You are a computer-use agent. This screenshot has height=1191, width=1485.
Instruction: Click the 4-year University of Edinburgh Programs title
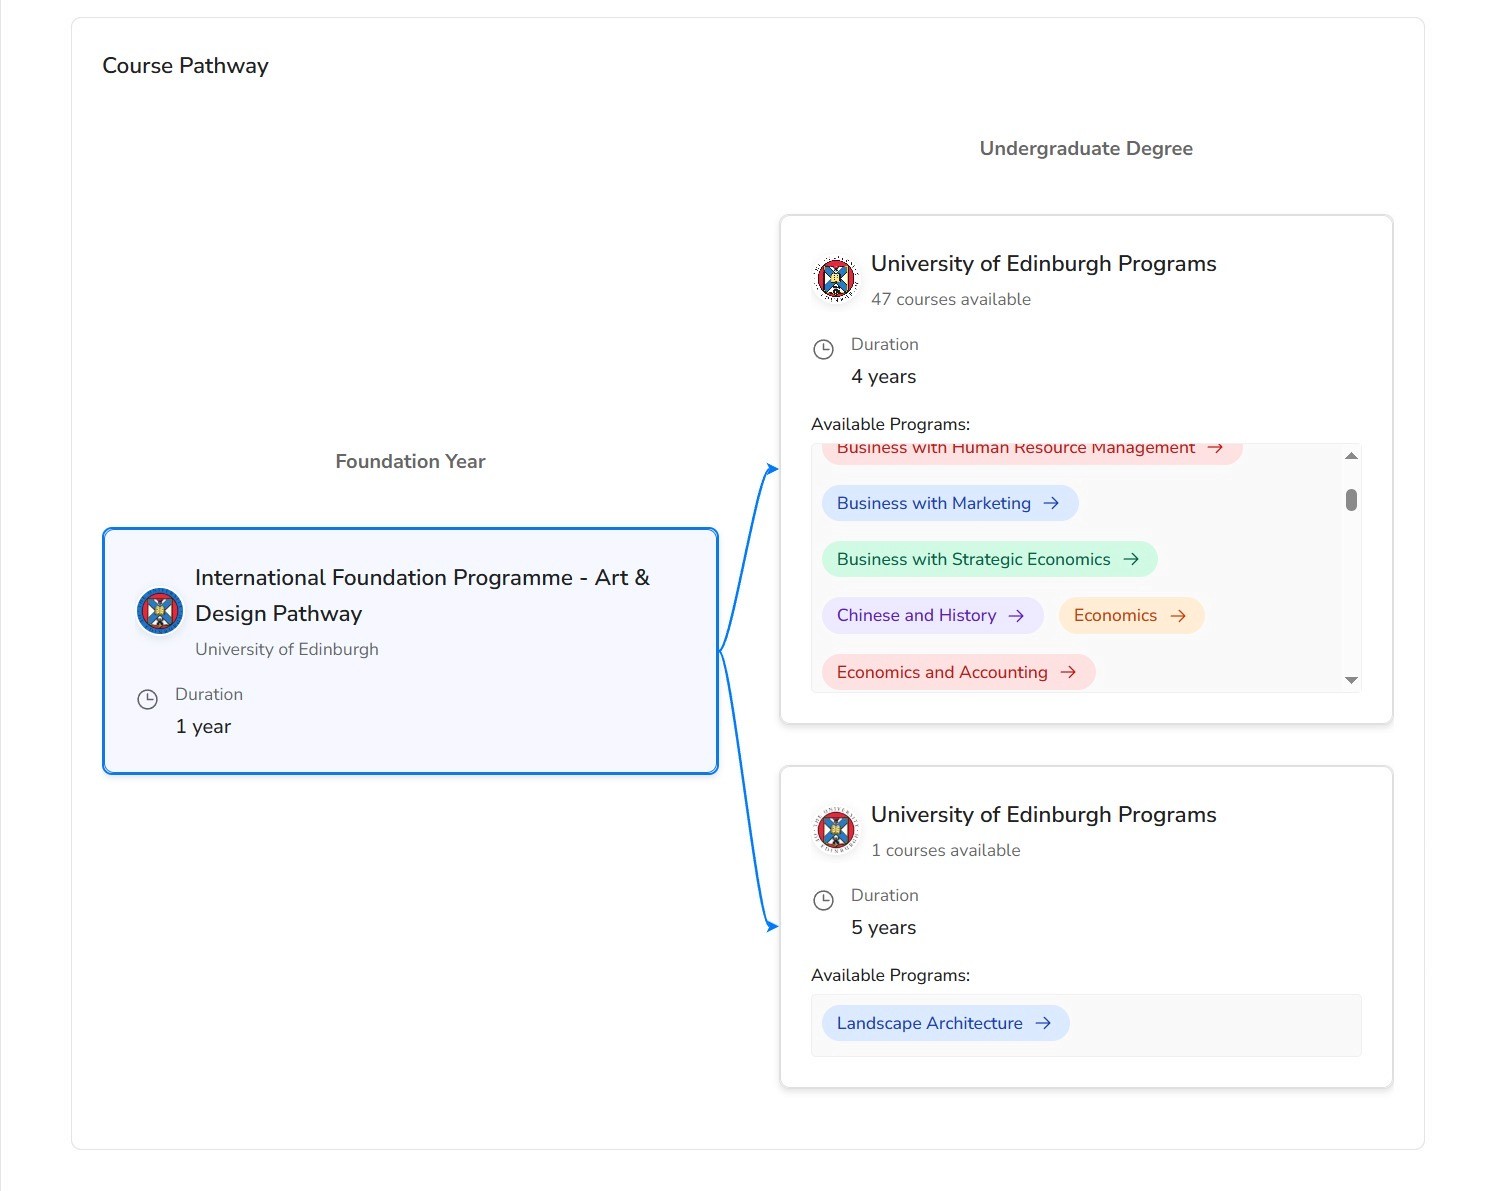[x=1044, y=263]
